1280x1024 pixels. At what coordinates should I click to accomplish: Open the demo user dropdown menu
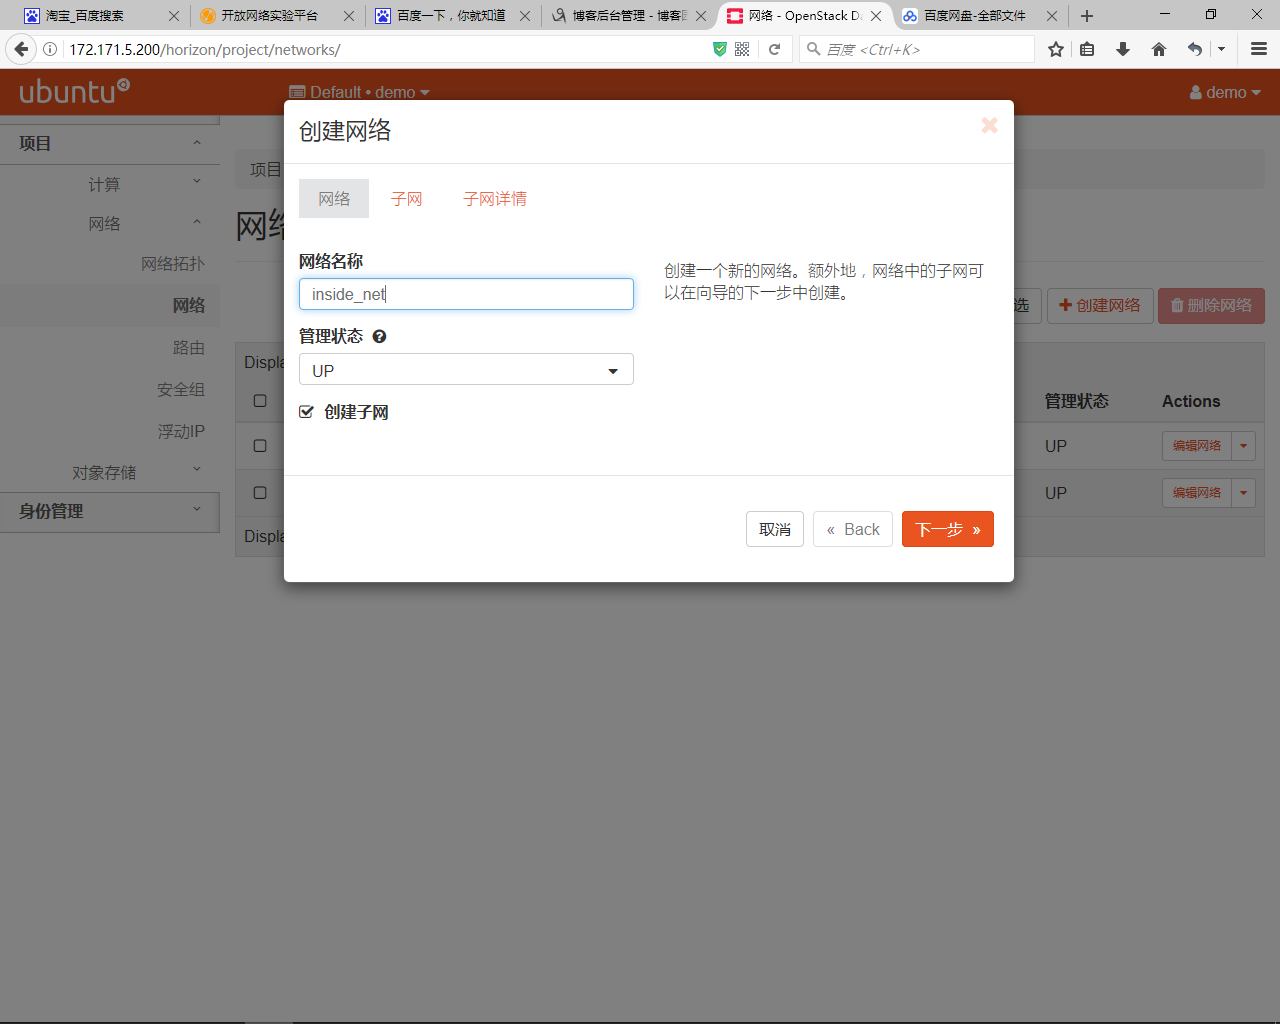[1225, 92]
